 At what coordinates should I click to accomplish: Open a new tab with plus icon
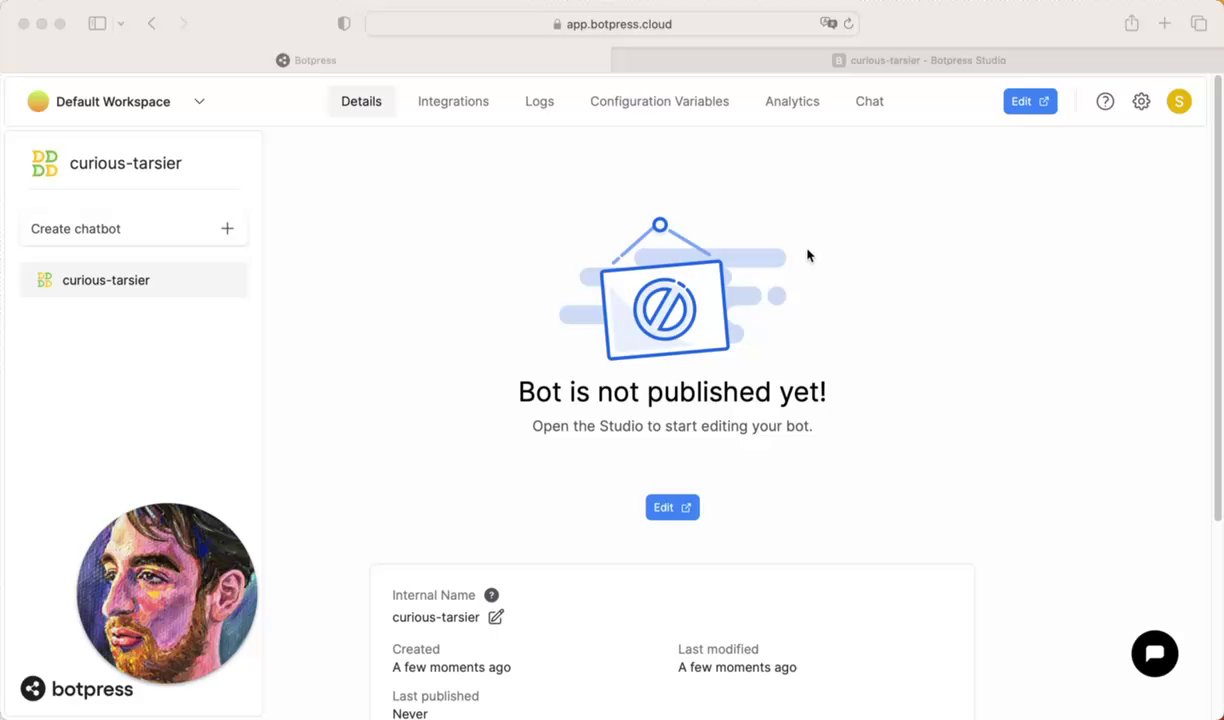[1164, 23]
